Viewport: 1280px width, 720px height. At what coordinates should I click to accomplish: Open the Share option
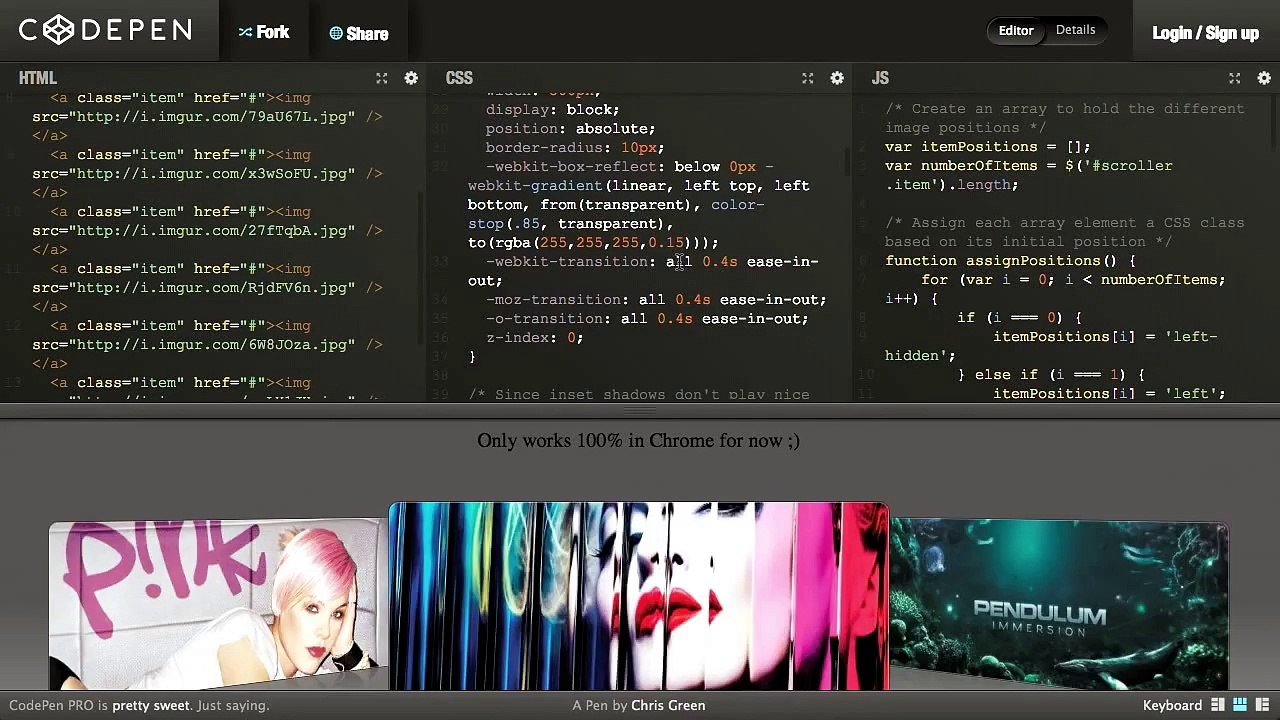(359, 33)
